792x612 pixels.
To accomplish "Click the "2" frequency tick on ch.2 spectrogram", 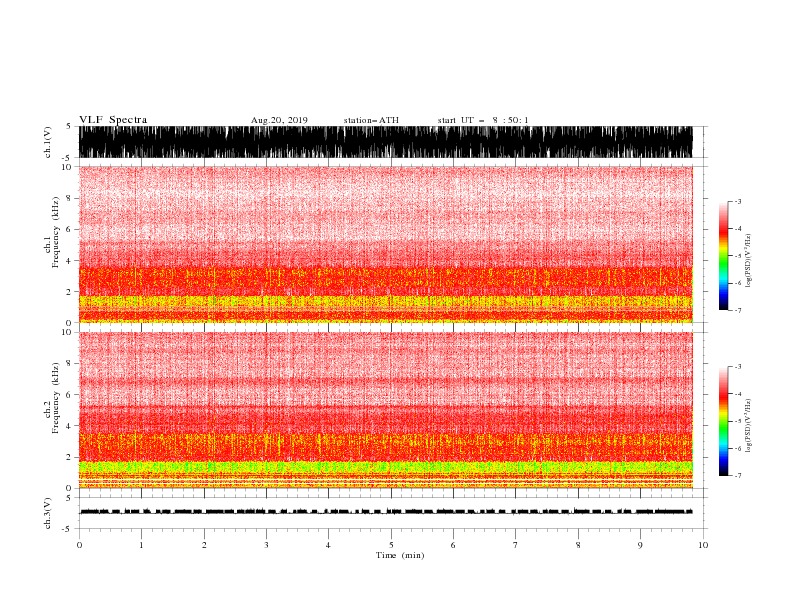I will (70, 457).
